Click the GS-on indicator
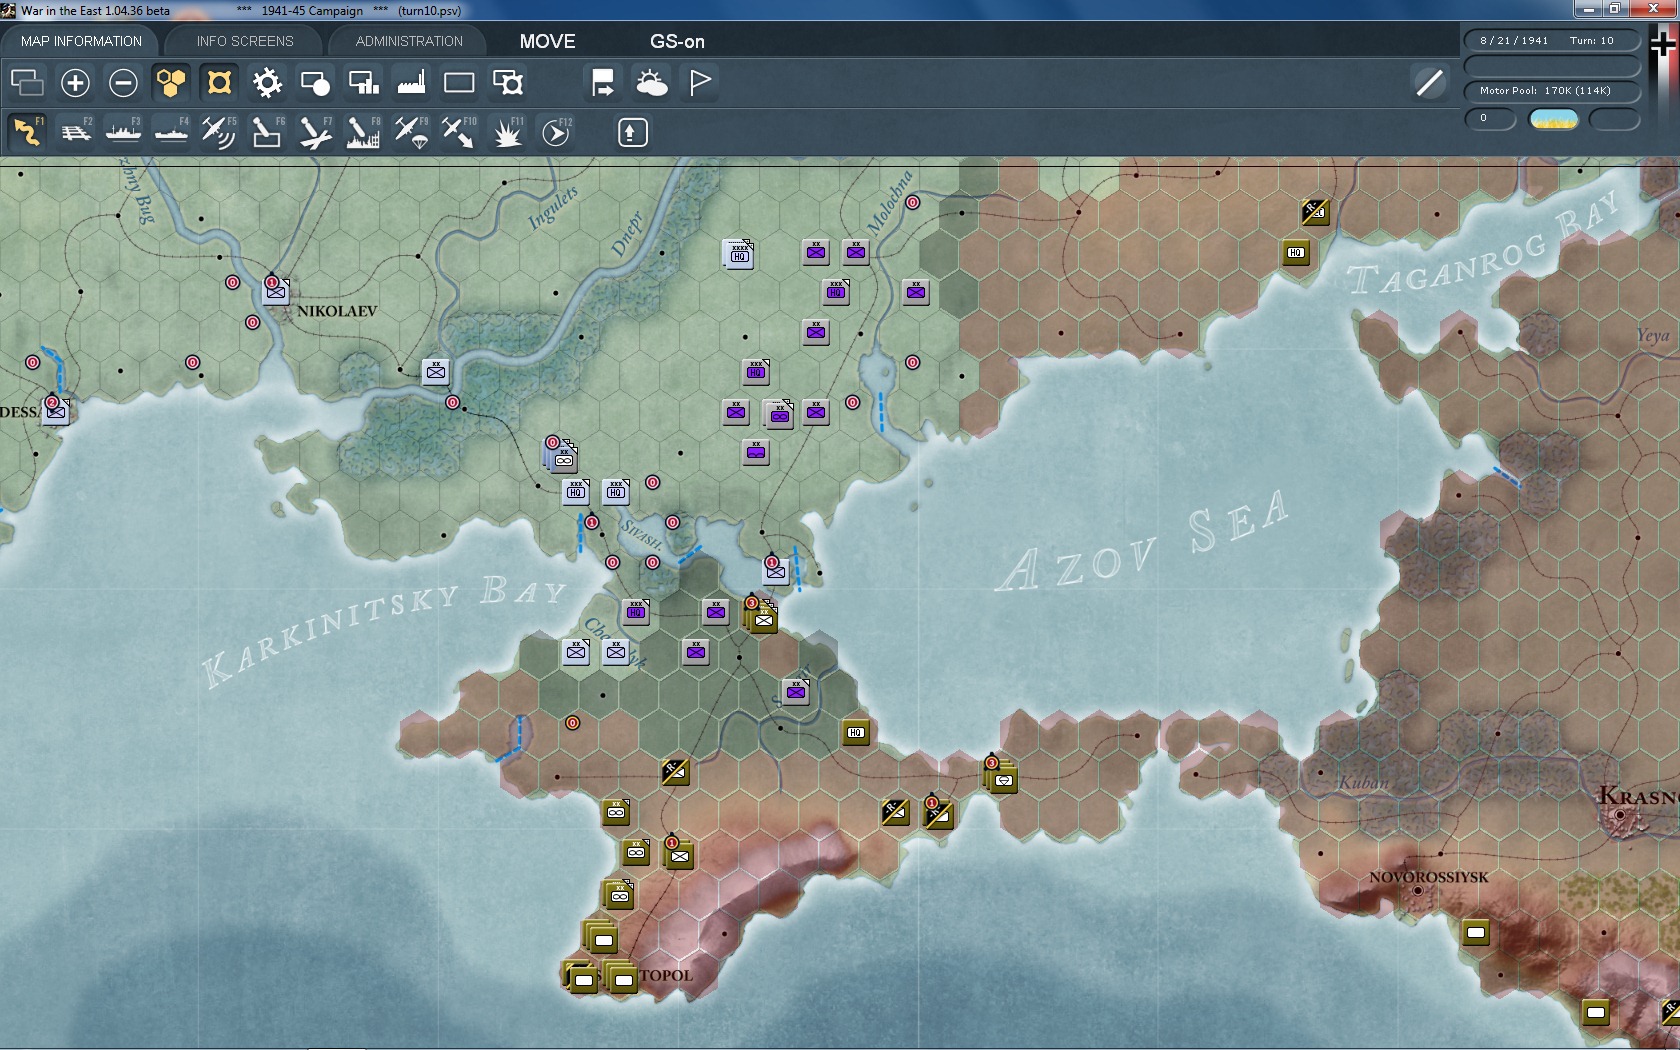1680x1050 pixels. pos(677,41)
